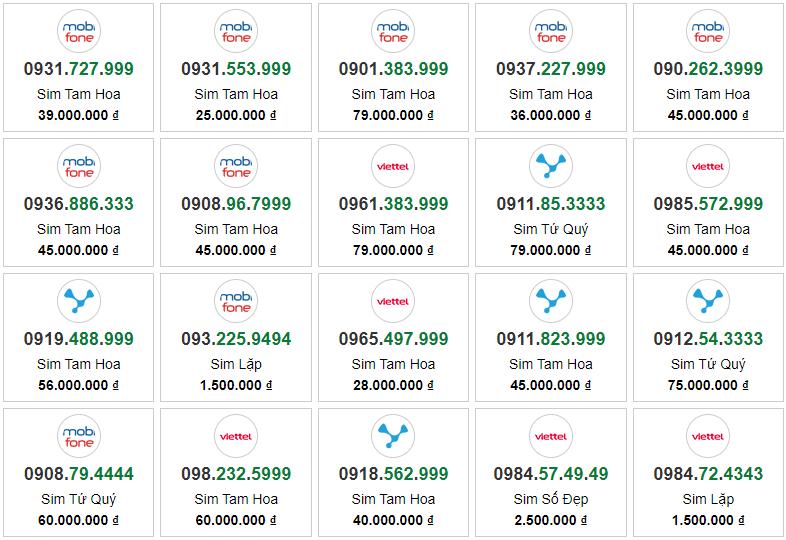Select SIM number 0965.497.999

click(x=393, y=338)
